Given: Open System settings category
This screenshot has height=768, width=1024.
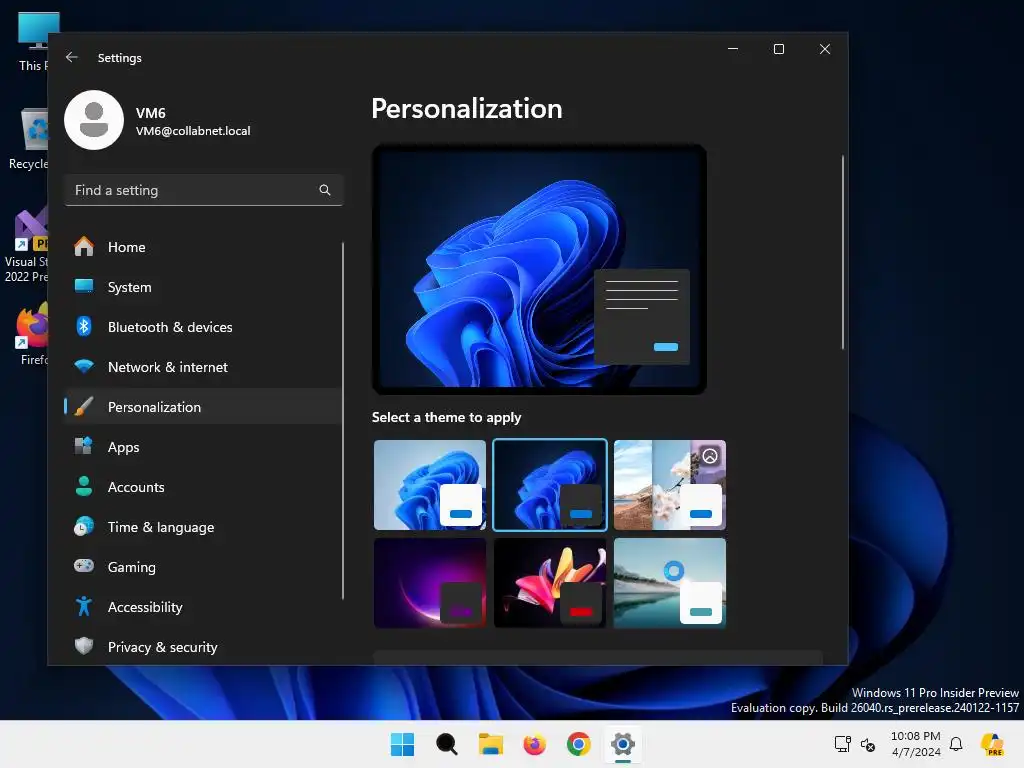Looking at the screenshot, I should [x=203, y=287].
